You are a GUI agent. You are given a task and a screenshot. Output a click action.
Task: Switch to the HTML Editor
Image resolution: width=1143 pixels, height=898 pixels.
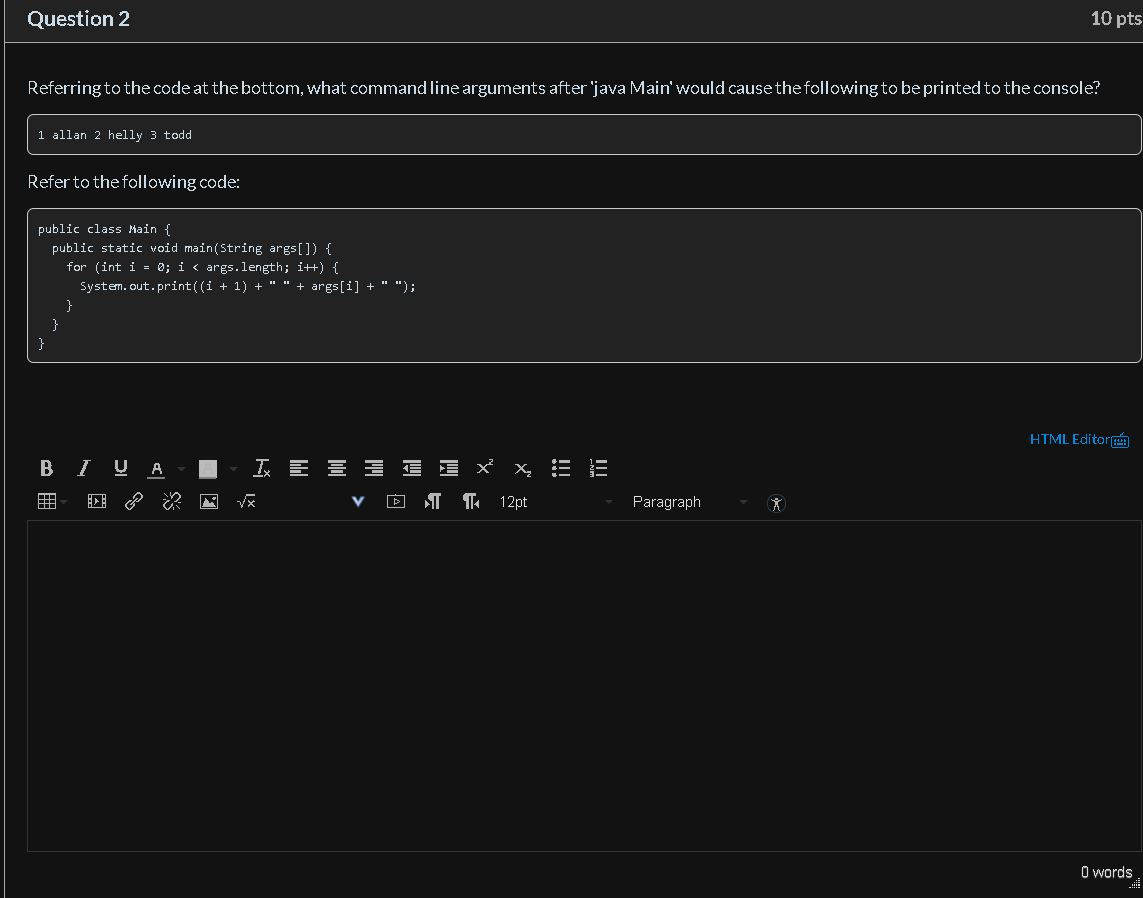(1069, 439)
